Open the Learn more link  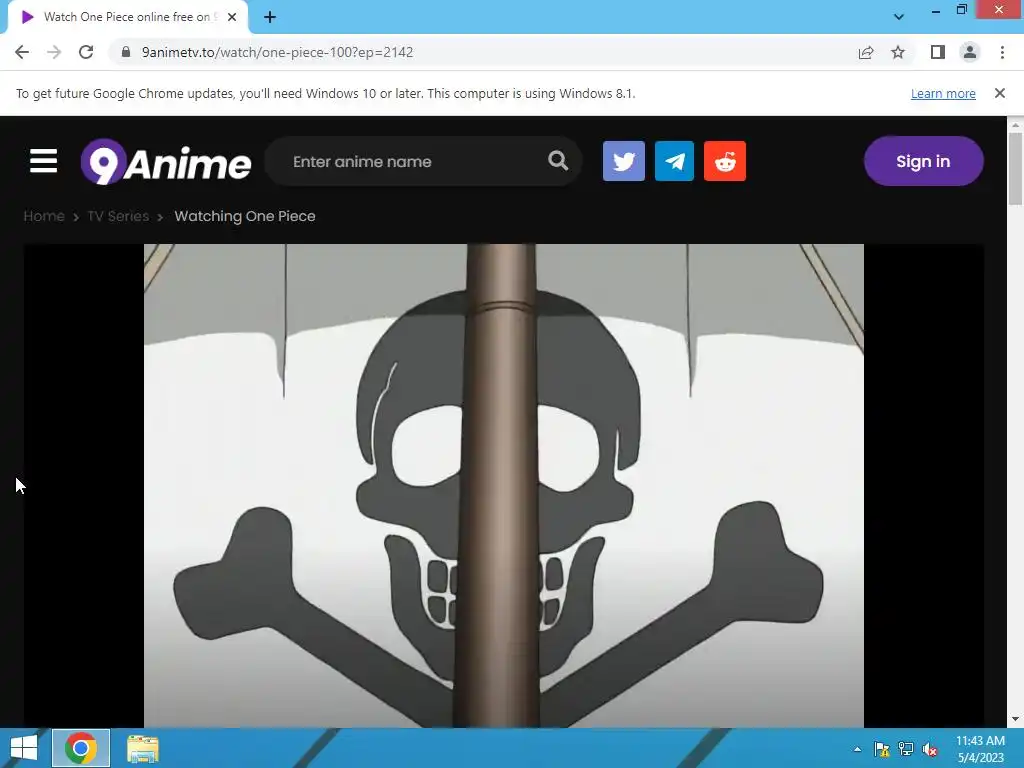point(943,93)
